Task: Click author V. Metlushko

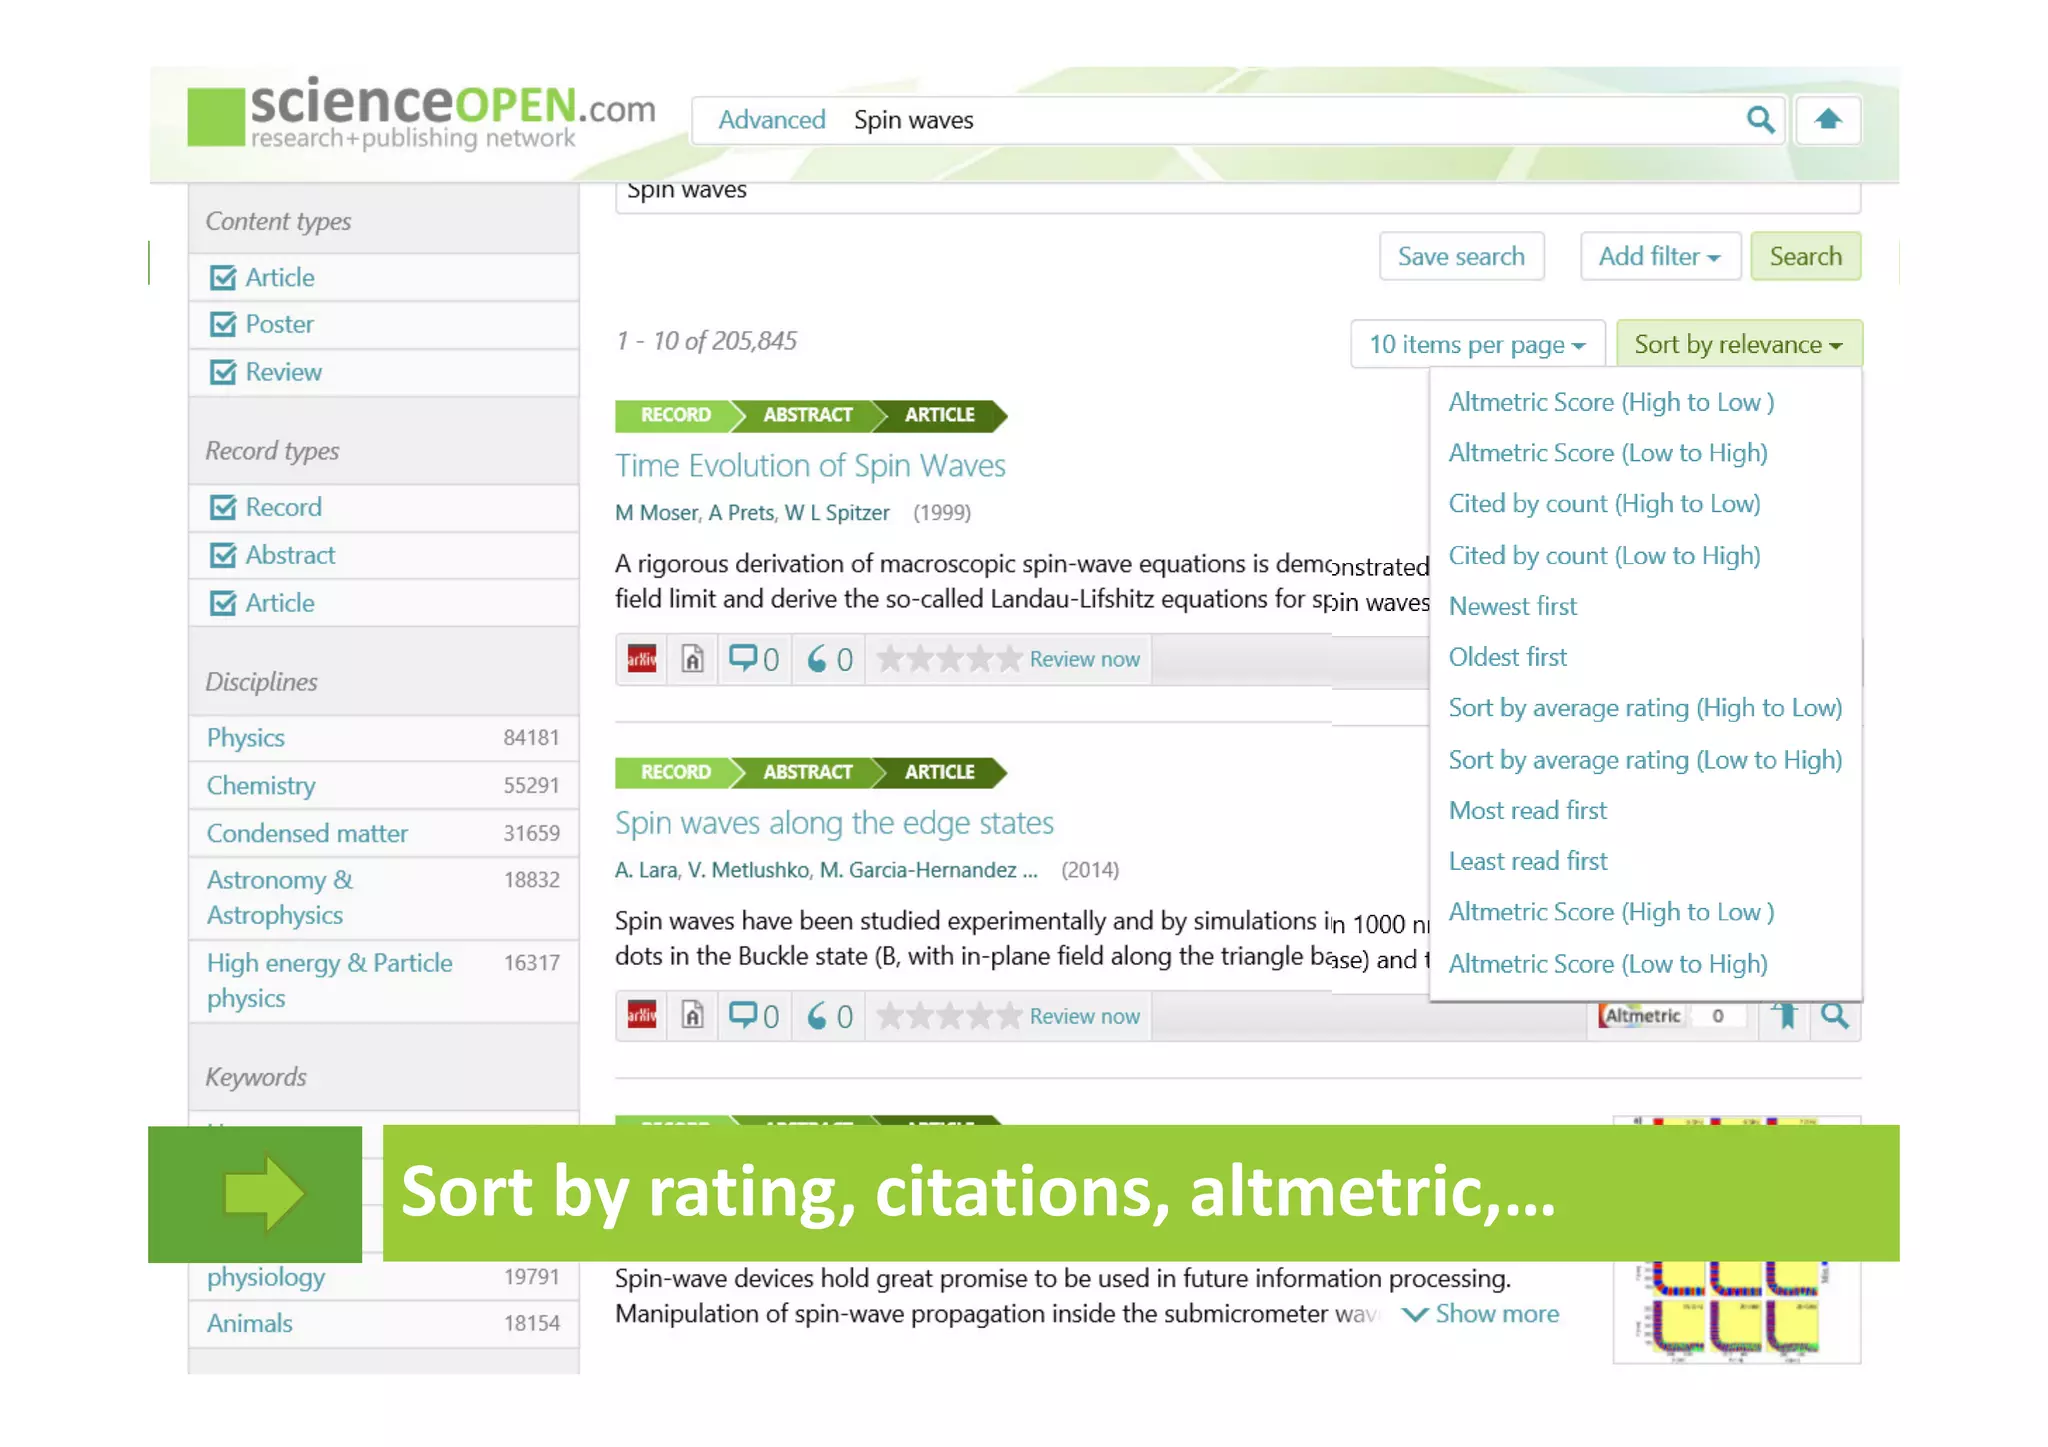Action: click(x=747, y=870)
